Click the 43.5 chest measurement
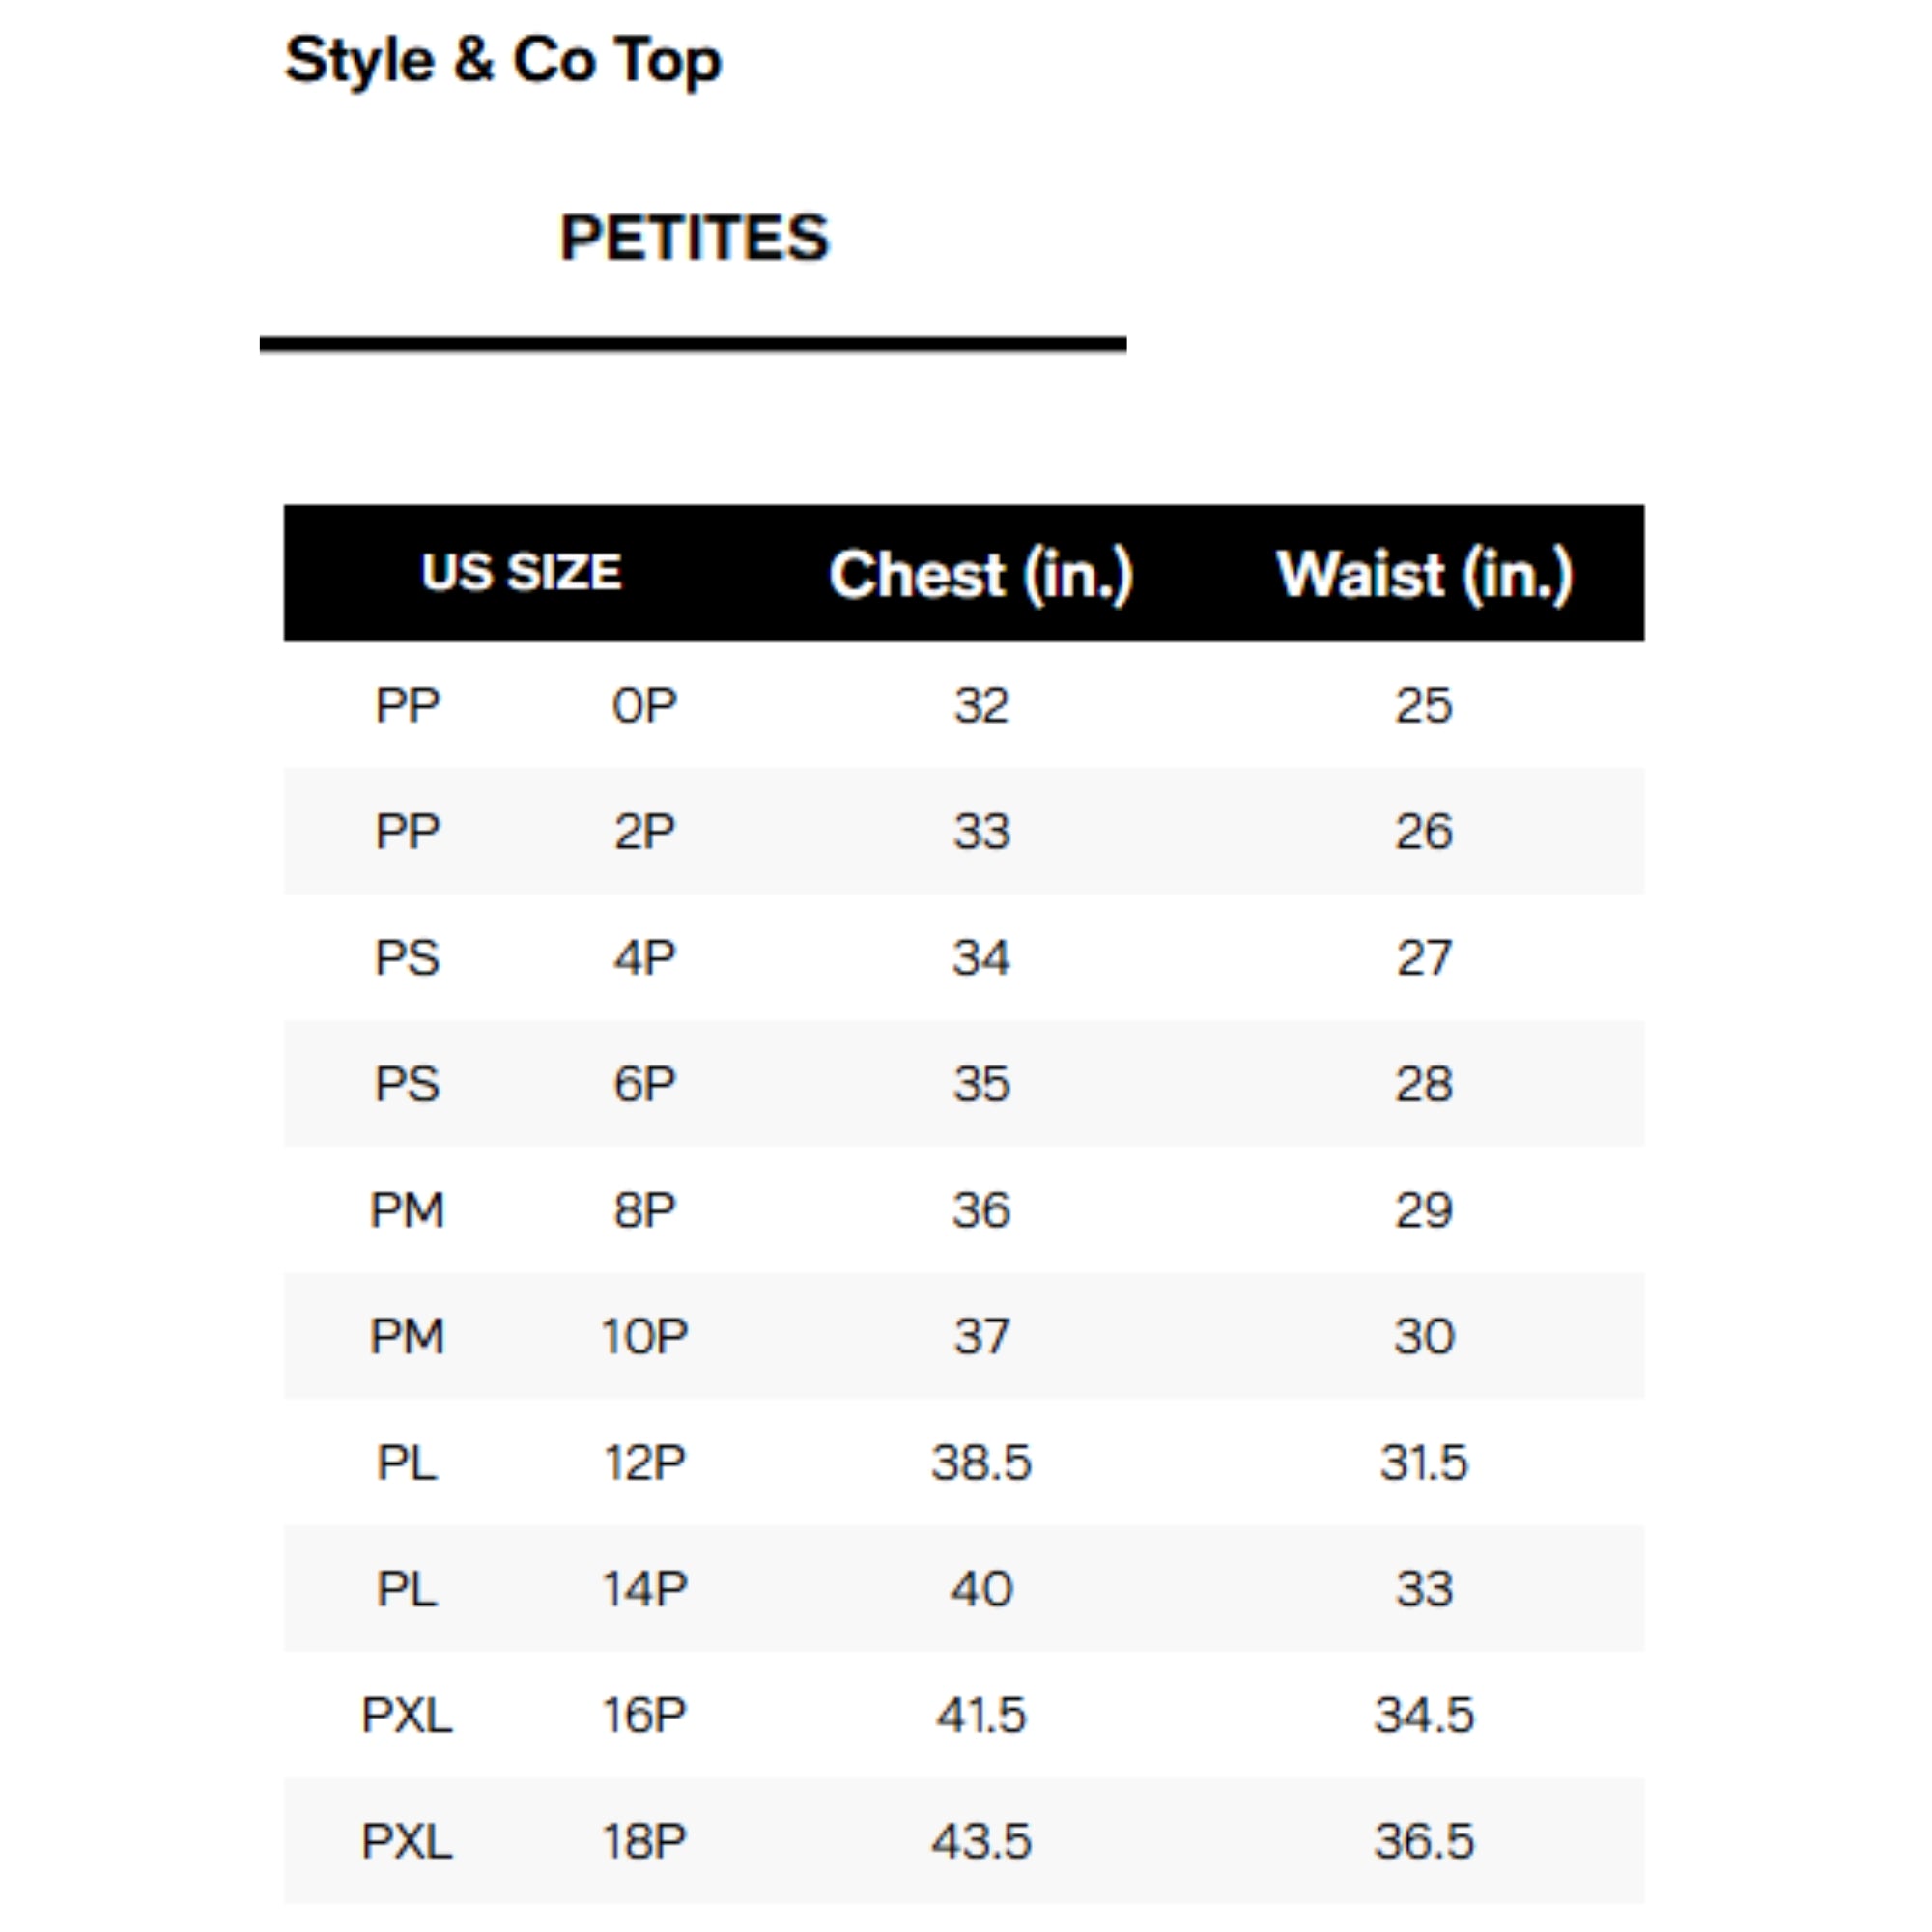This screenshot has width=1932, height=1932. click(x=981, y=1841)
